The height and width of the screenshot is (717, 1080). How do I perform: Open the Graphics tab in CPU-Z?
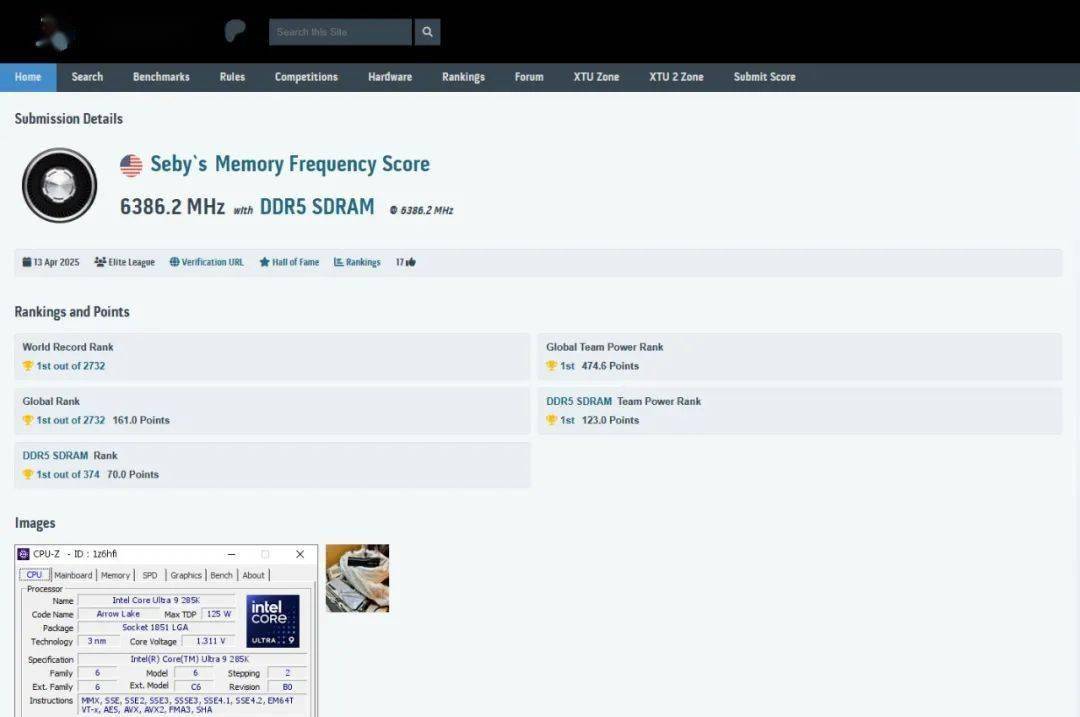coord(186,575)
